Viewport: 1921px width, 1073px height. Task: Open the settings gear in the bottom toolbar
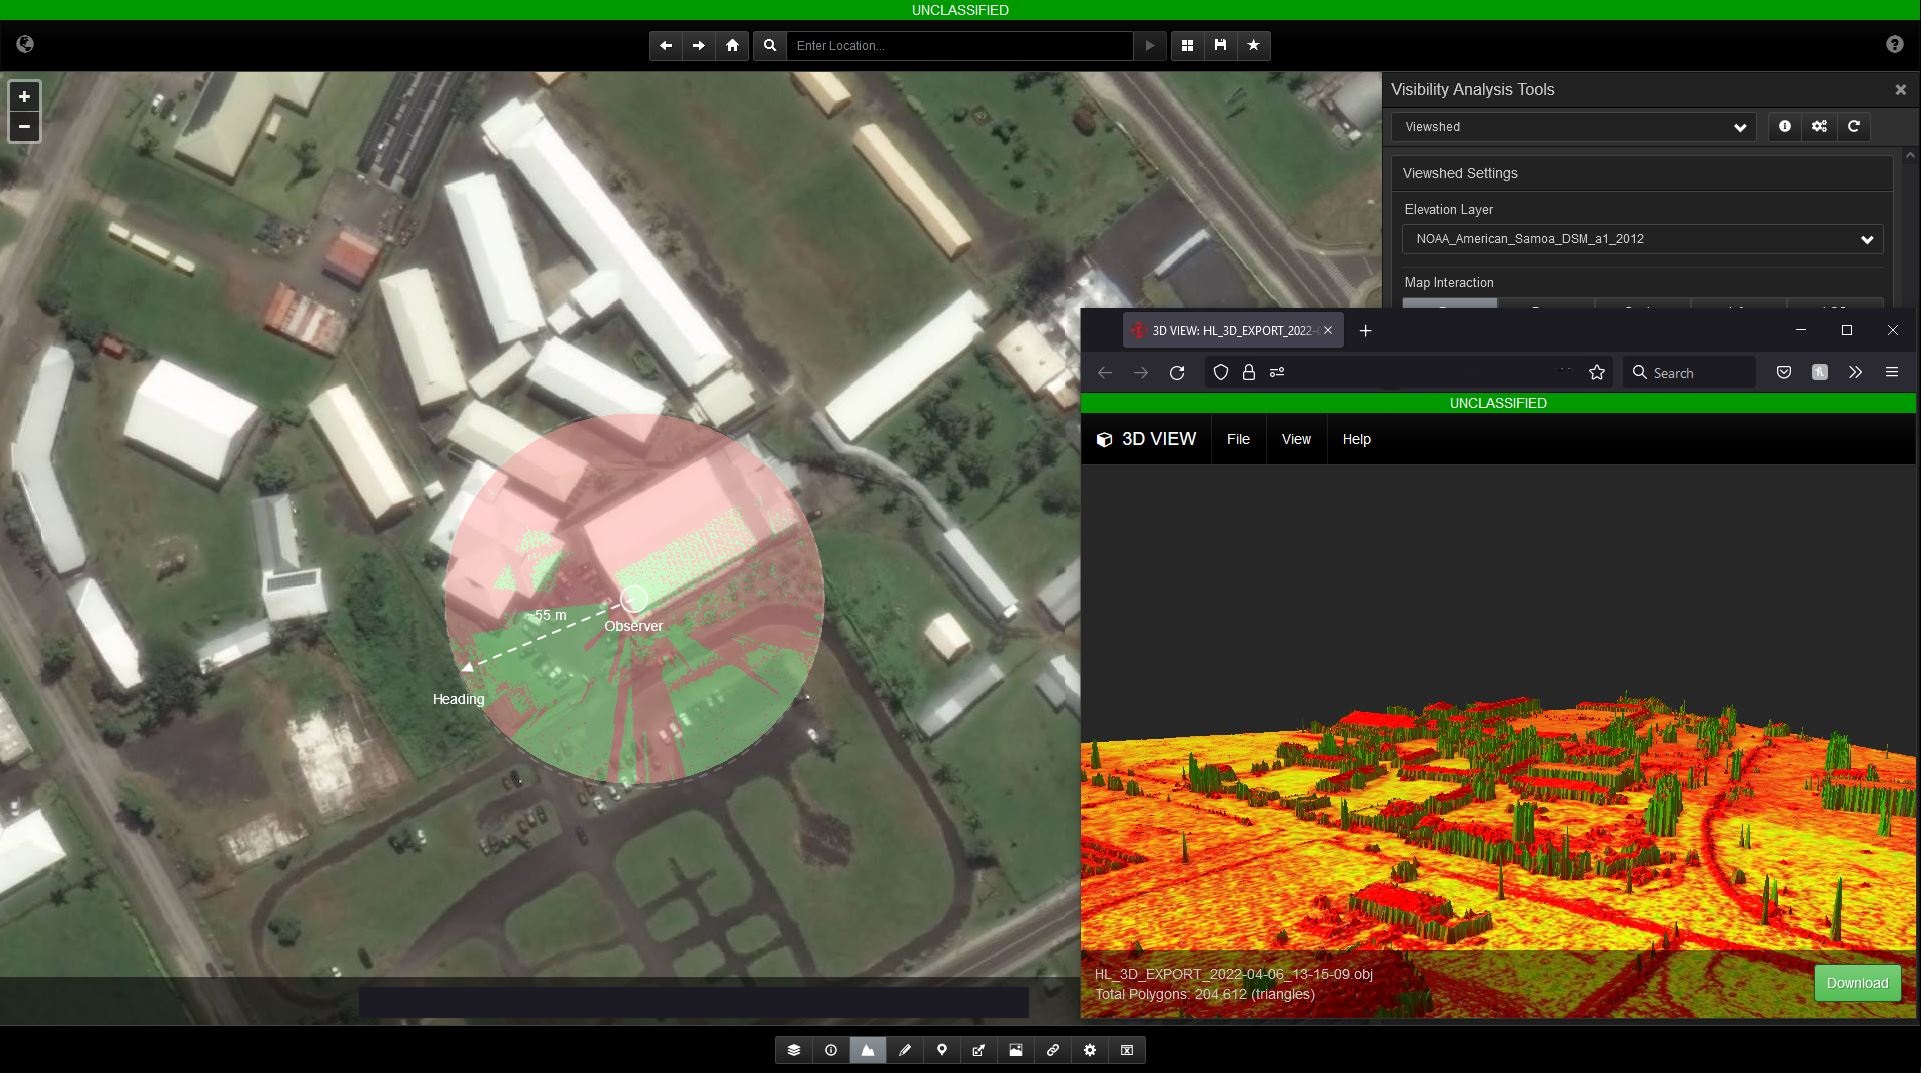[1089, 1050]
